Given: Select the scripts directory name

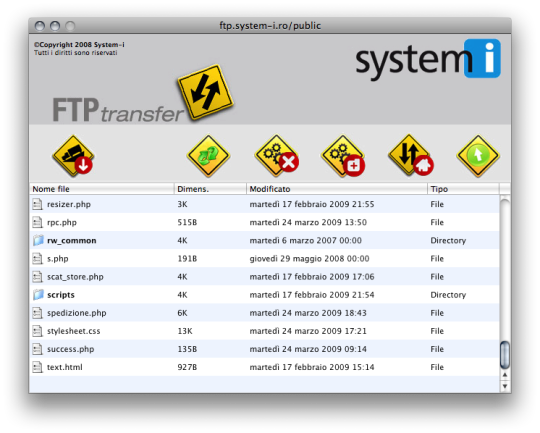Looking at the screenshot, I should tap(61, 295).
